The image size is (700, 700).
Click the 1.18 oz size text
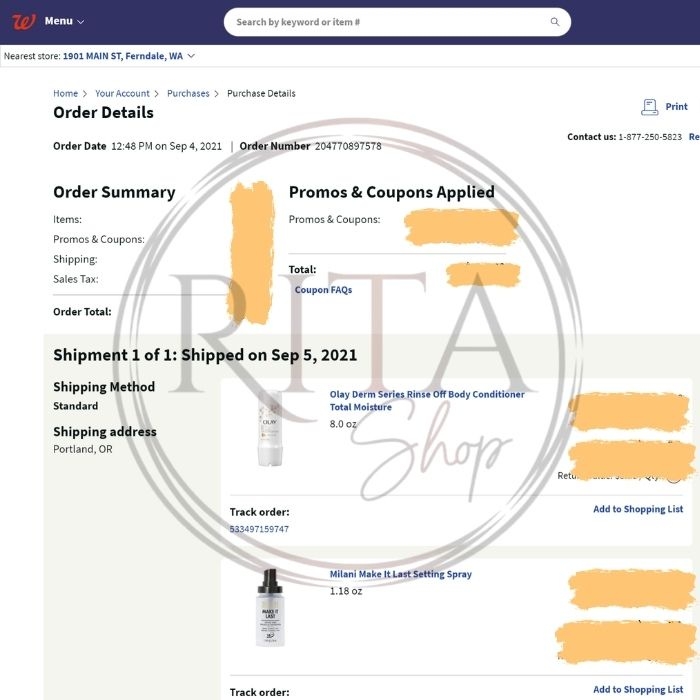coord(346,591)
